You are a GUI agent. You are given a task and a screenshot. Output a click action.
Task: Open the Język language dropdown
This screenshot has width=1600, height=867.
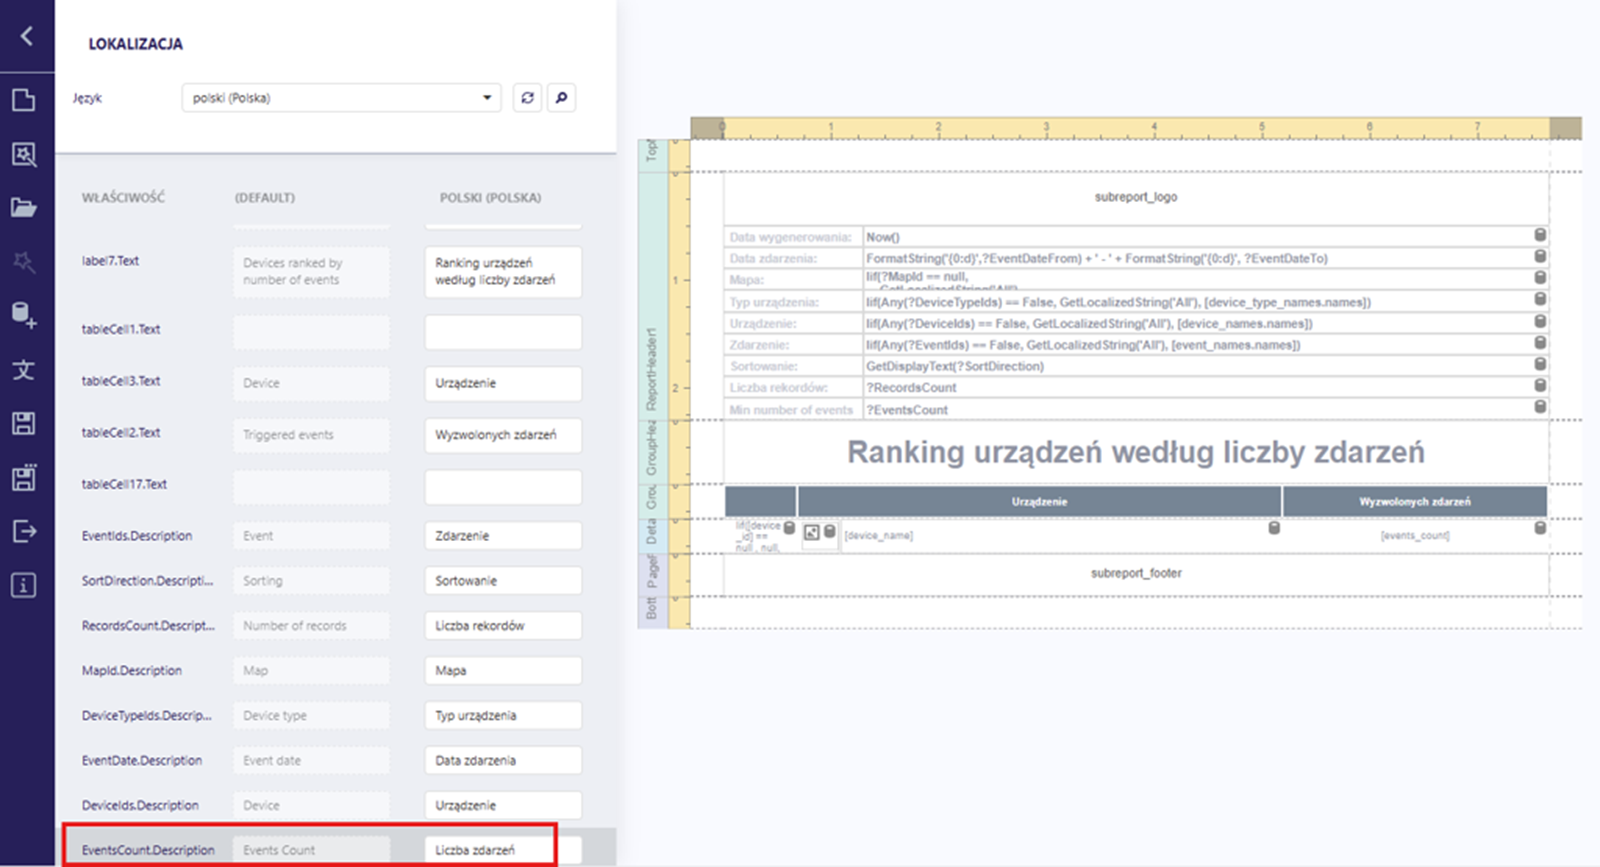coord(341,98)
